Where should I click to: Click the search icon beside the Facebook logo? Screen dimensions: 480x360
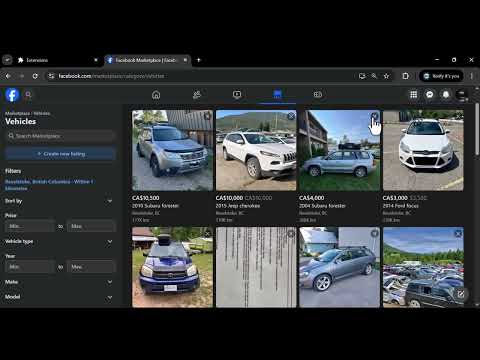pyautogui.click(x=28, y=95)
